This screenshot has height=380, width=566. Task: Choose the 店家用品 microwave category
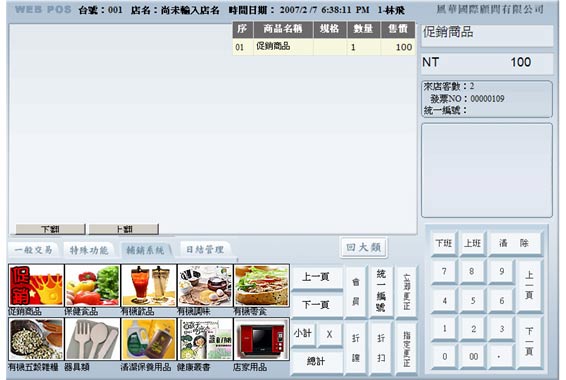262,339
